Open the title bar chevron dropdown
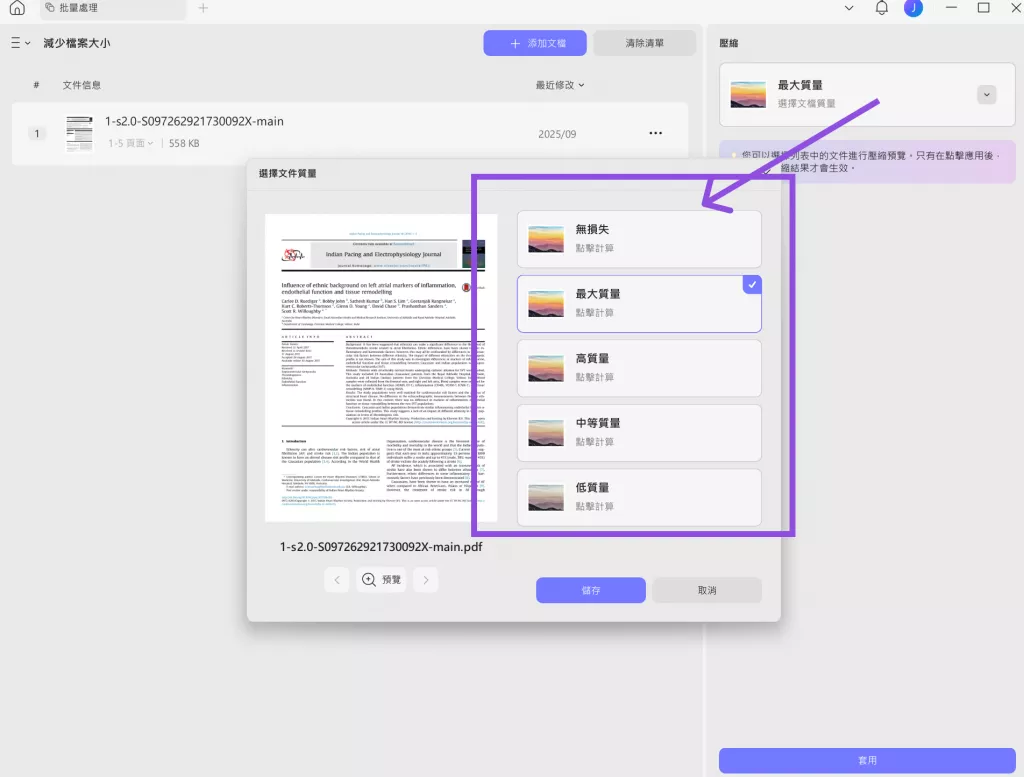The image size is (1024, 777). click(849, 8)
